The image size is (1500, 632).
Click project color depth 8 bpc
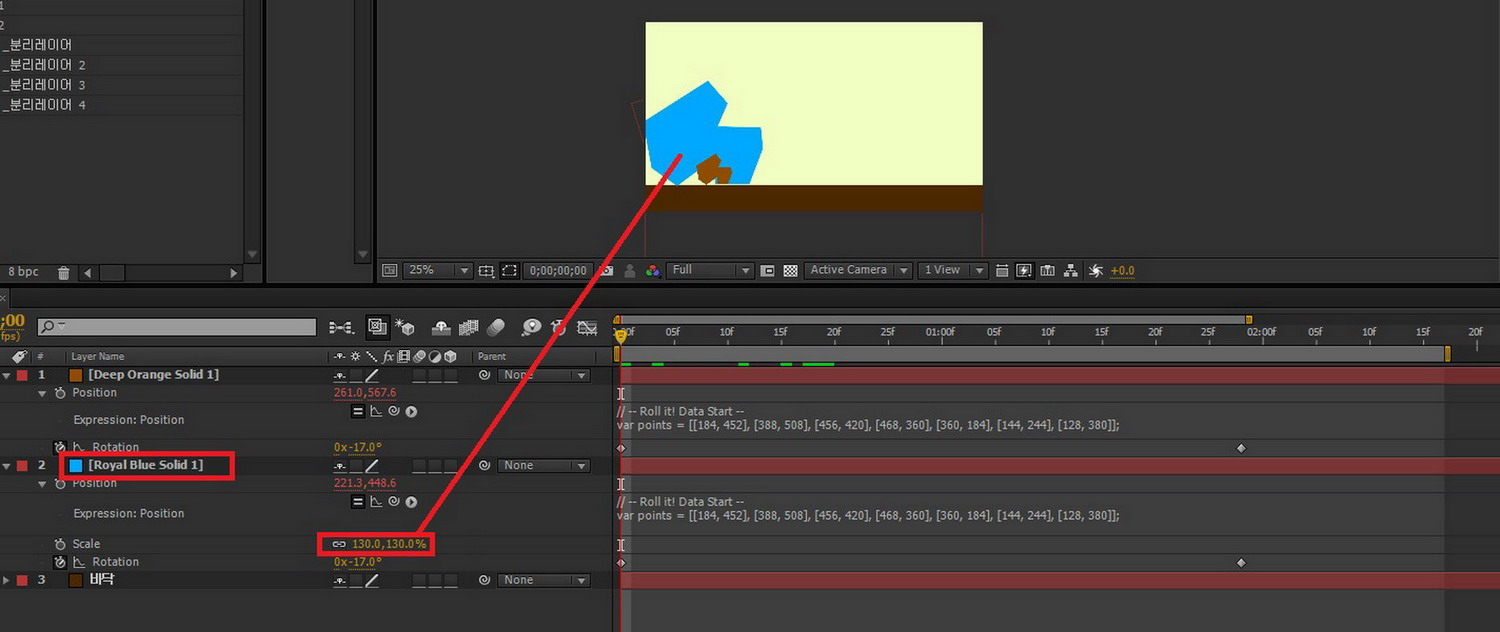[x=23, y=272]
